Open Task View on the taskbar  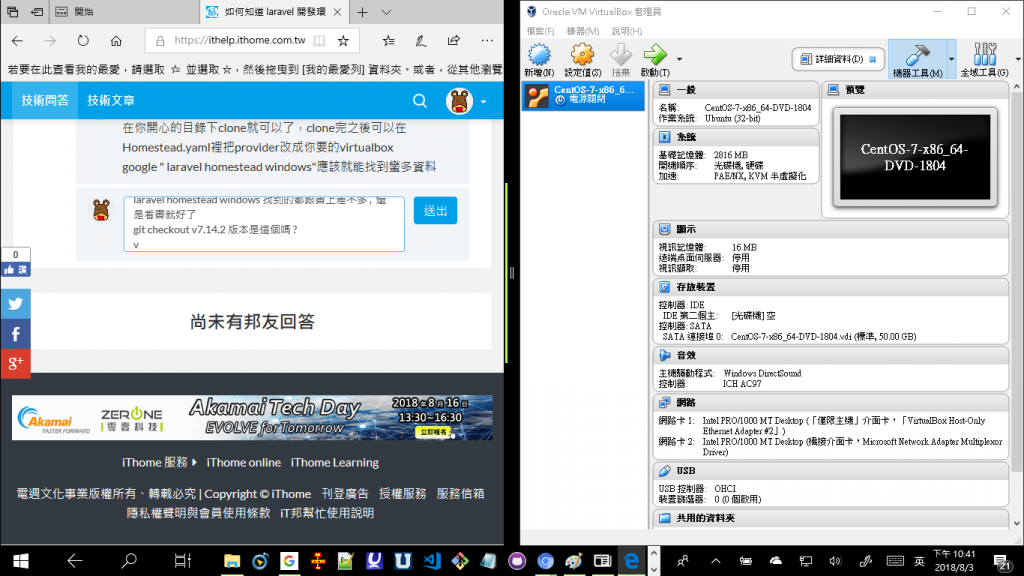[182, 561]
